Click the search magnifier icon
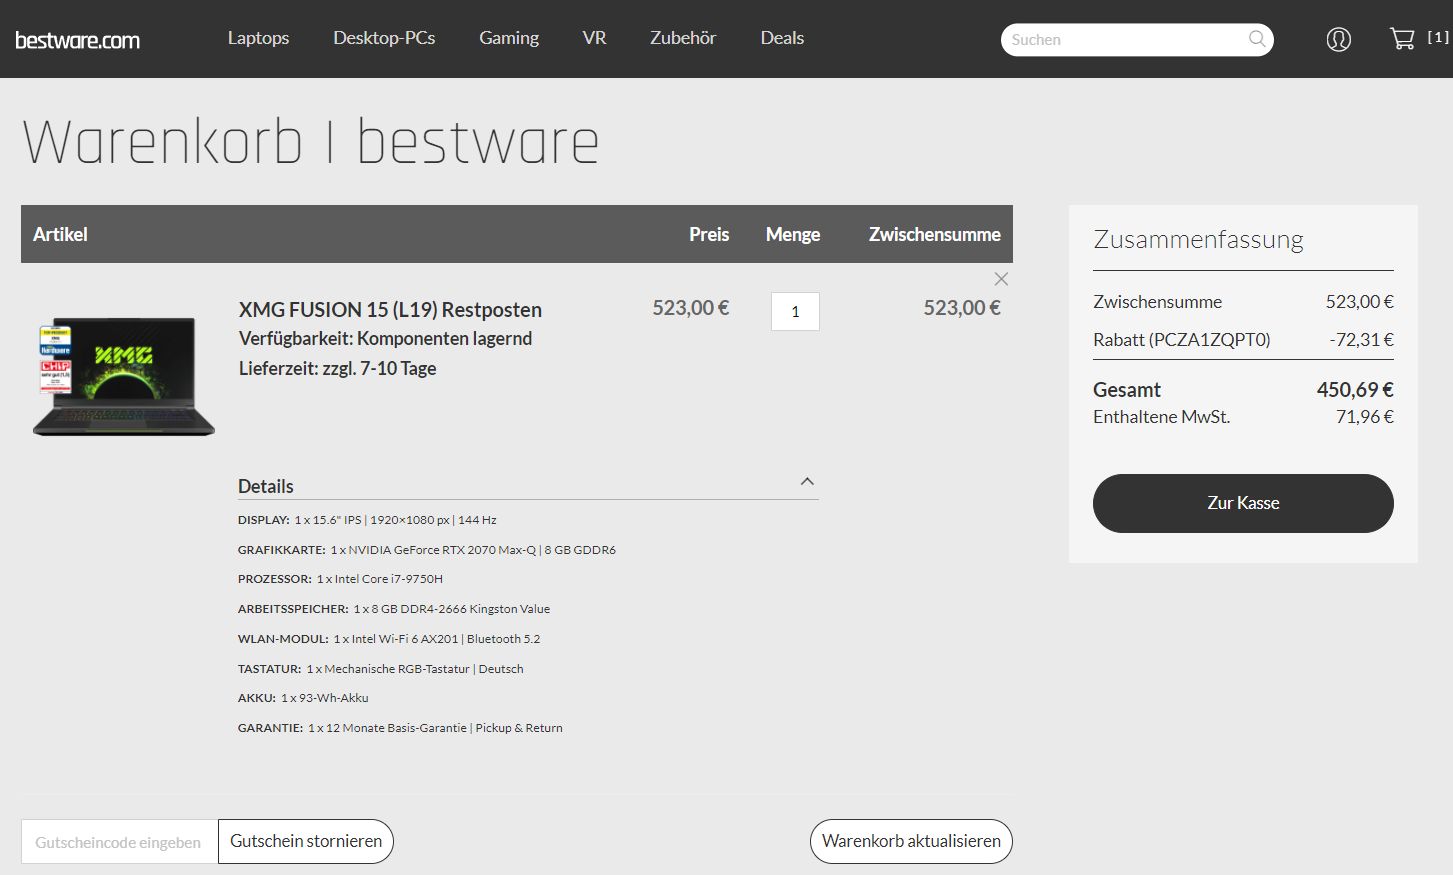1453x875 pixels. [x=1257, y=39]
